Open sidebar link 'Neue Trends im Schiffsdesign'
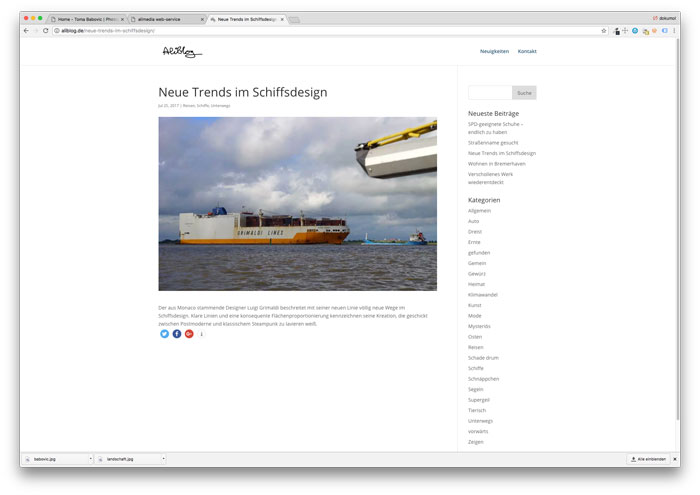700x495 pixels. click(x=502, y=153)
